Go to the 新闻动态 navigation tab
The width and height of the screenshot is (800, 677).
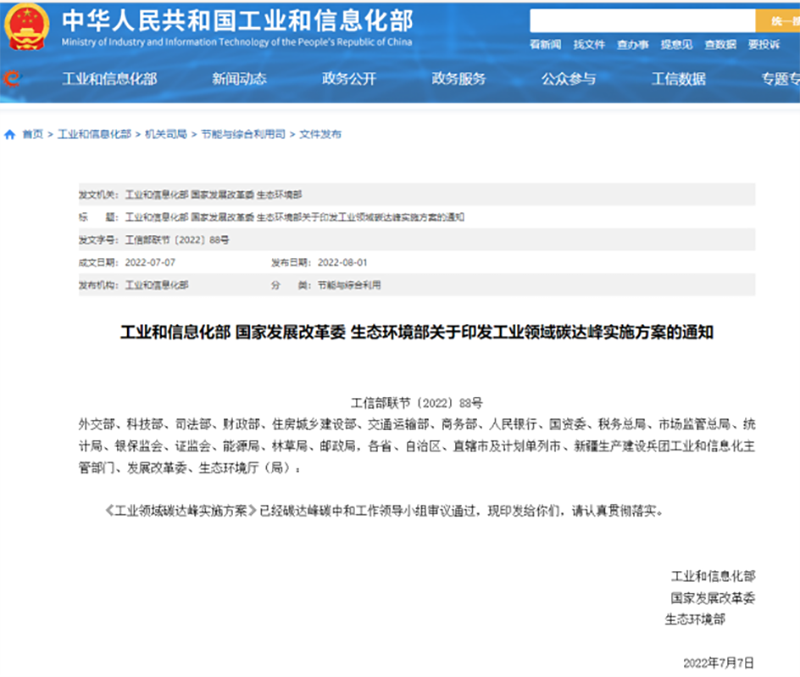(x=239, y=80)
